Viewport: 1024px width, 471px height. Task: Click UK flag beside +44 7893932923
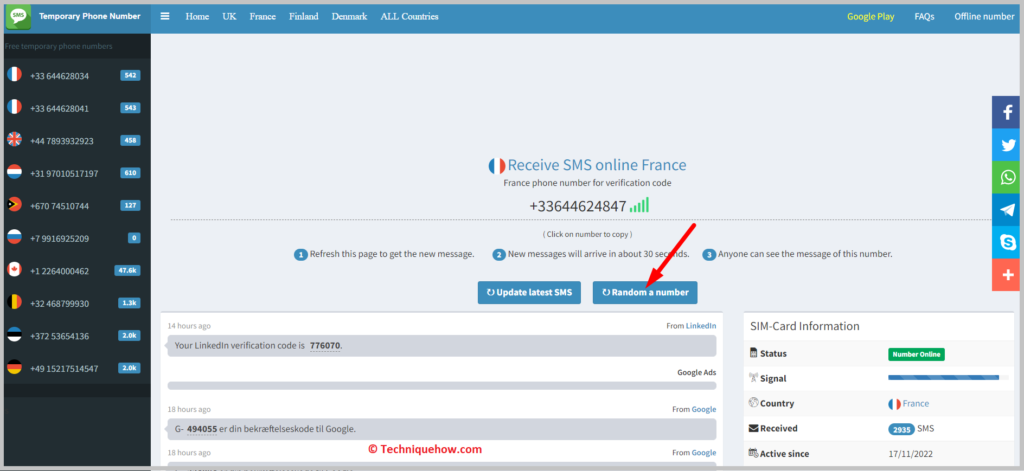pyautogui.click(x=14, y=140)
